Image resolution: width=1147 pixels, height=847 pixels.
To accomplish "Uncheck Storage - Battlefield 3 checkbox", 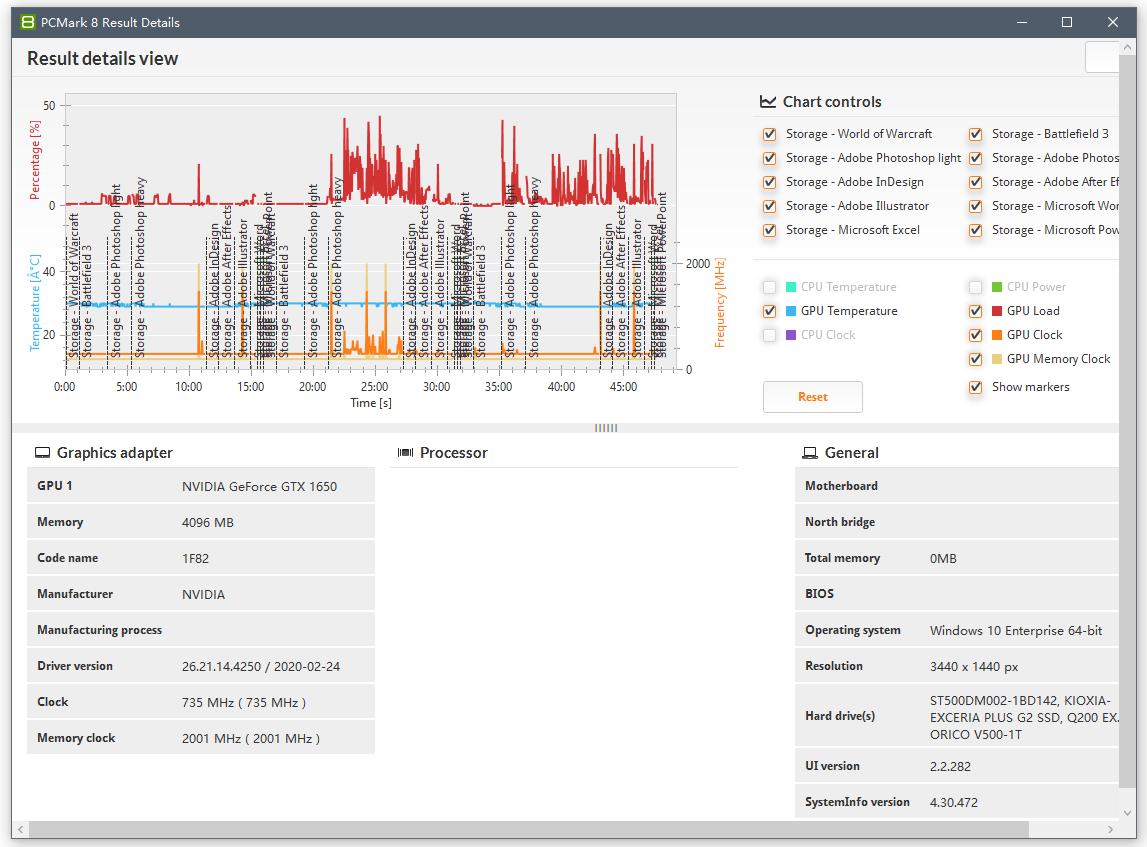I will pyautogui.click(x=975, y=134).
